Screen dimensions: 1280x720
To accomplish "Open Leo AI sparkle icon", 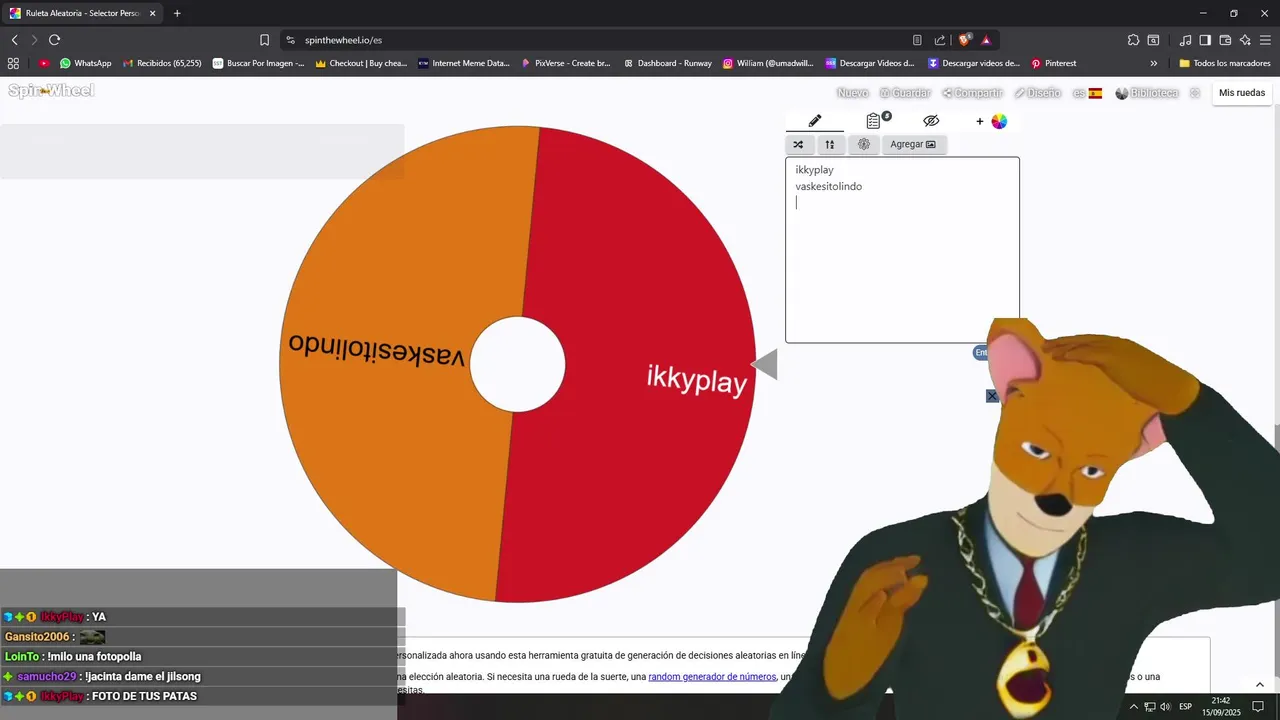I will (1245, 40).
